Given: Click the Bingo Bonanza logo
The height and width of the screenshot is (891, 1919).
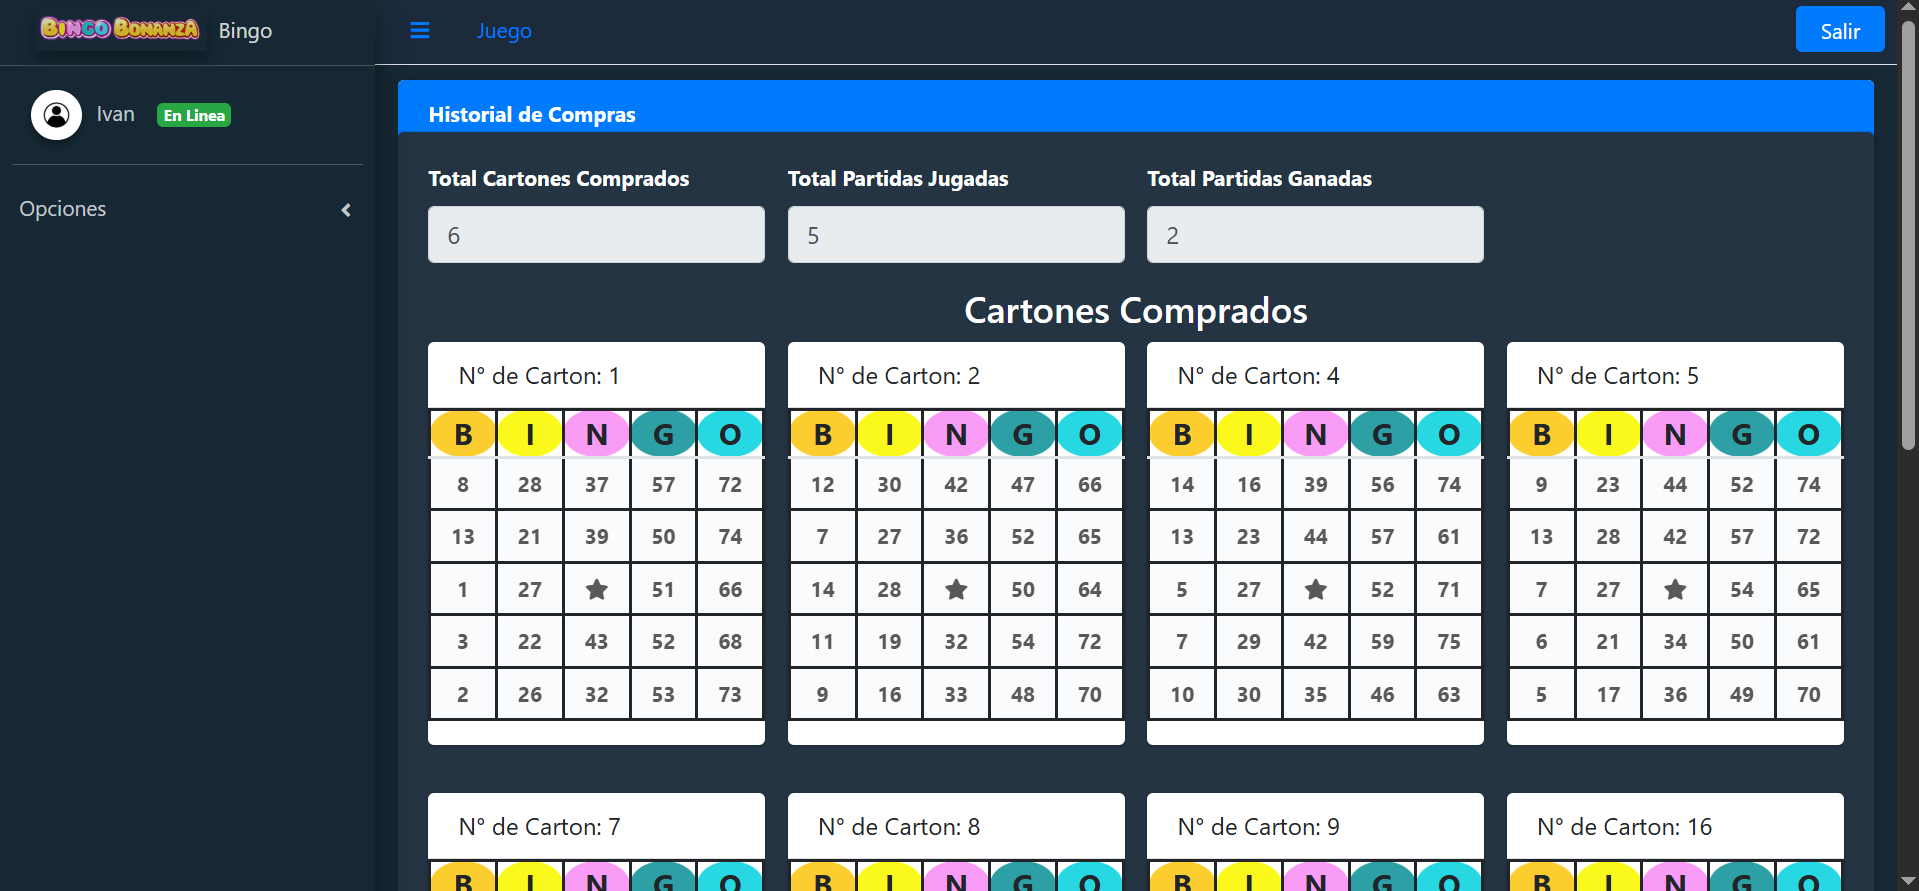Looking at the screenshot, I should click(120, 29).
